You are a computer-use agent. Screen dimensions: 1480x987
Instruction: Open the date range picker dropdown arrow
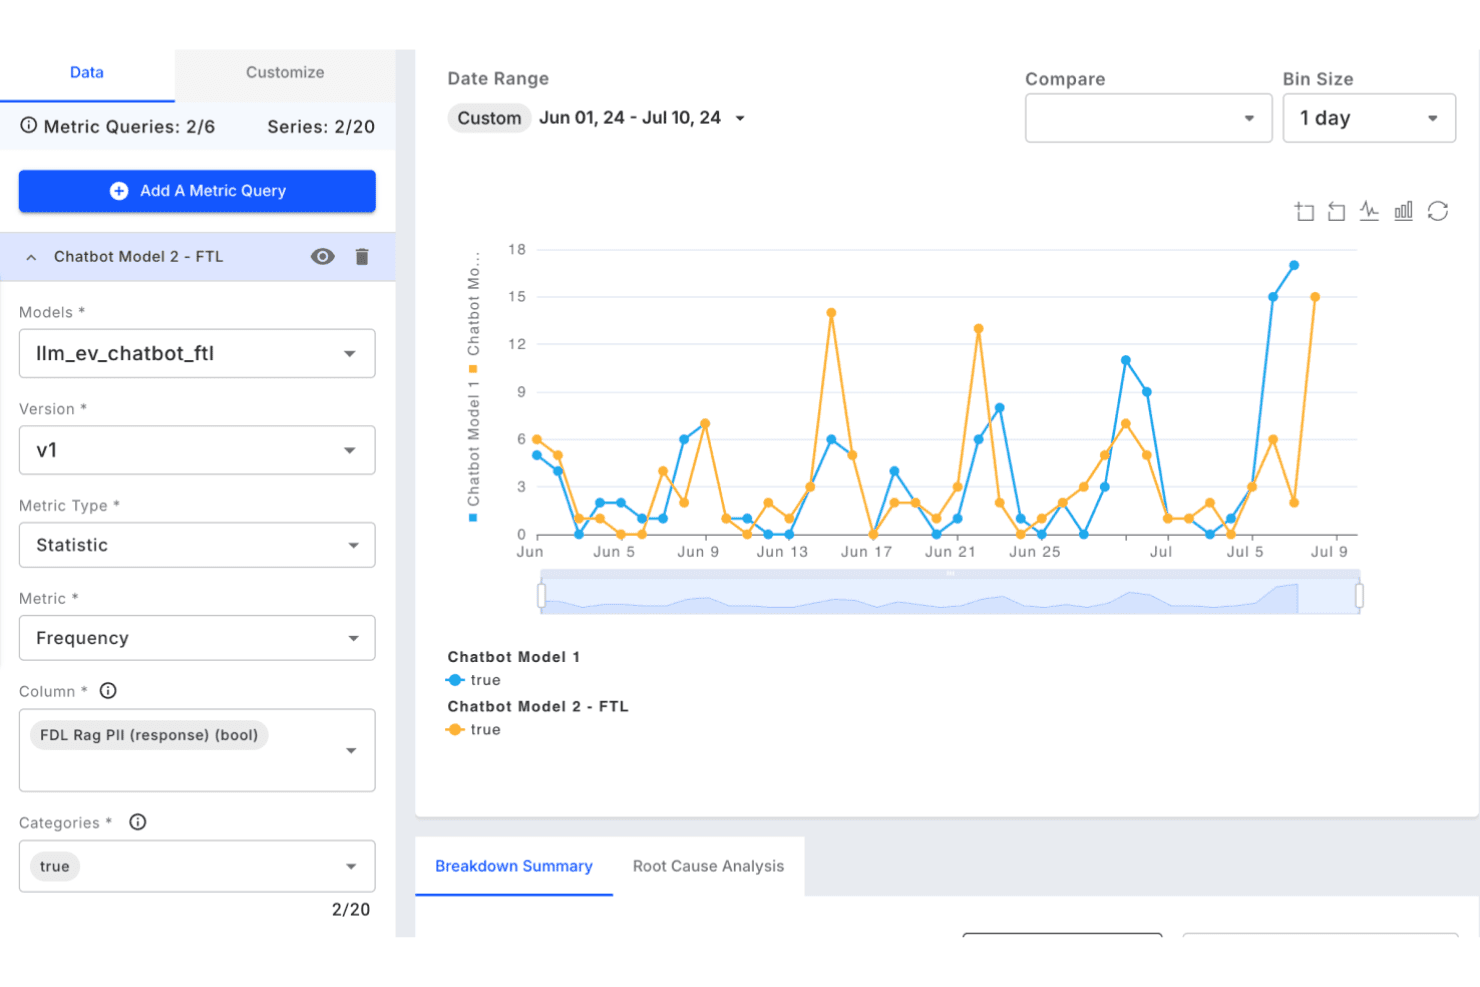point(740,118)
